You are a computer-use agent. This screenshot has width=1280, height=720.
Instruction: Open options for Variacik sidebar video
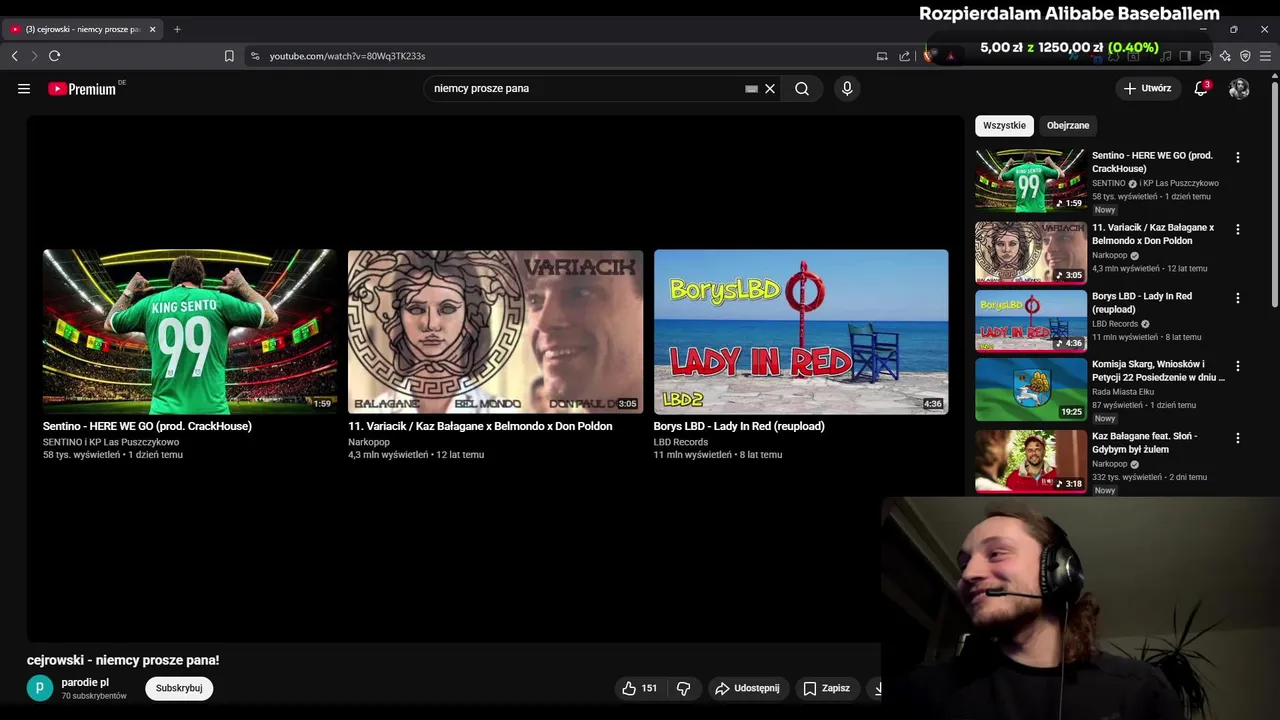pyautogui.click(x=1238, y=230)
